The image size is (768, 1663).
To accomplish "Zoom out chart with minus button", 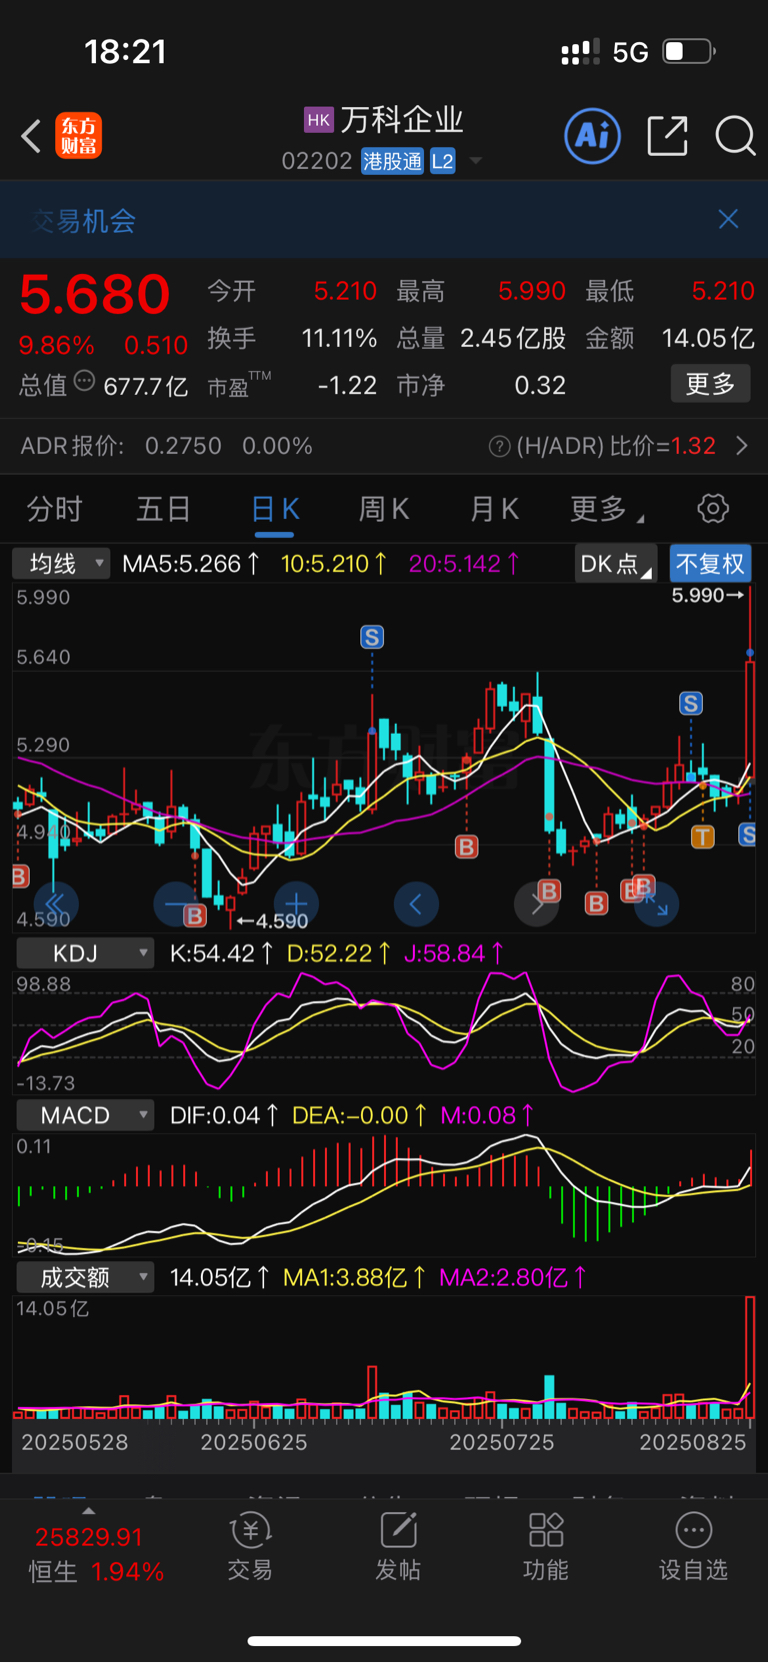I will pyautogui.click(x=175, y=905).
